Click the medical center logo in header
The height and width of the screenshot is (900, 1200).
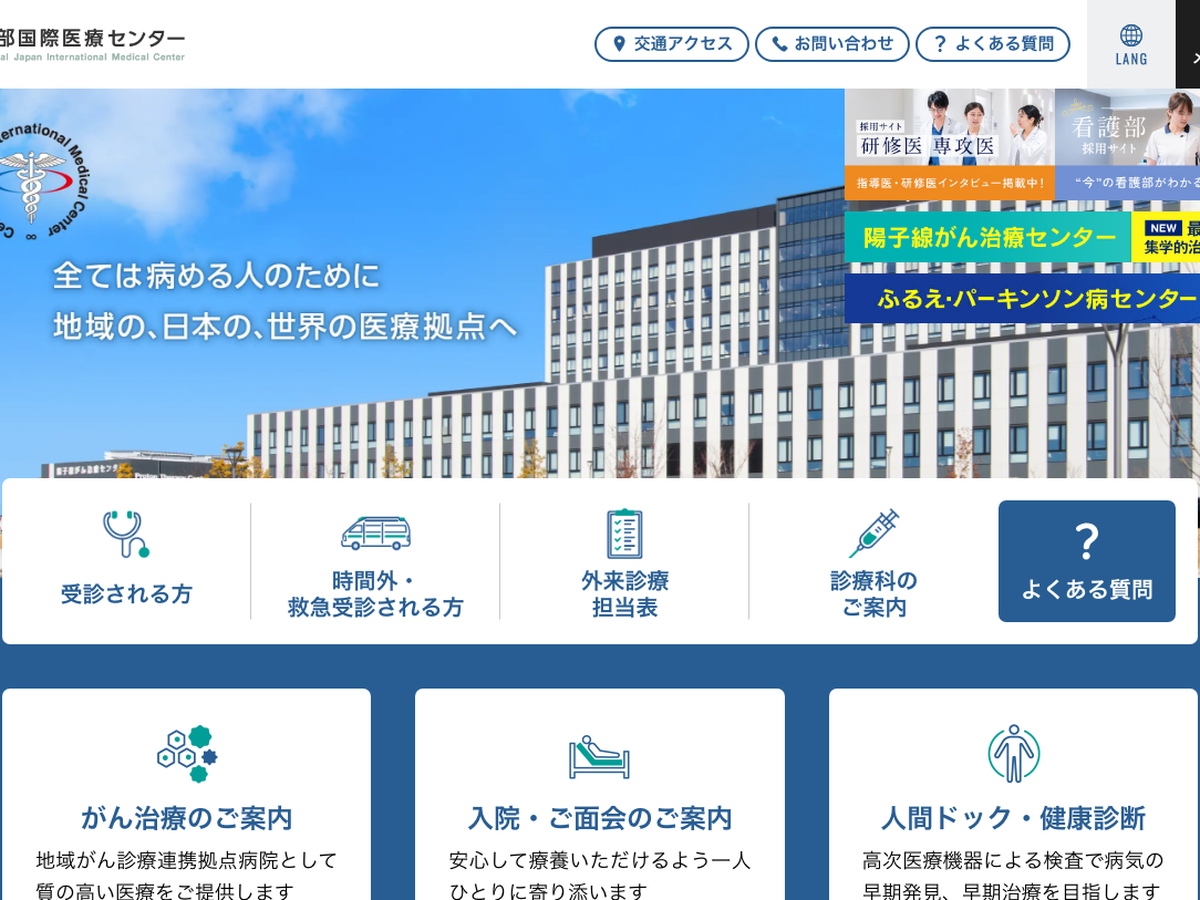pos(92,45)
